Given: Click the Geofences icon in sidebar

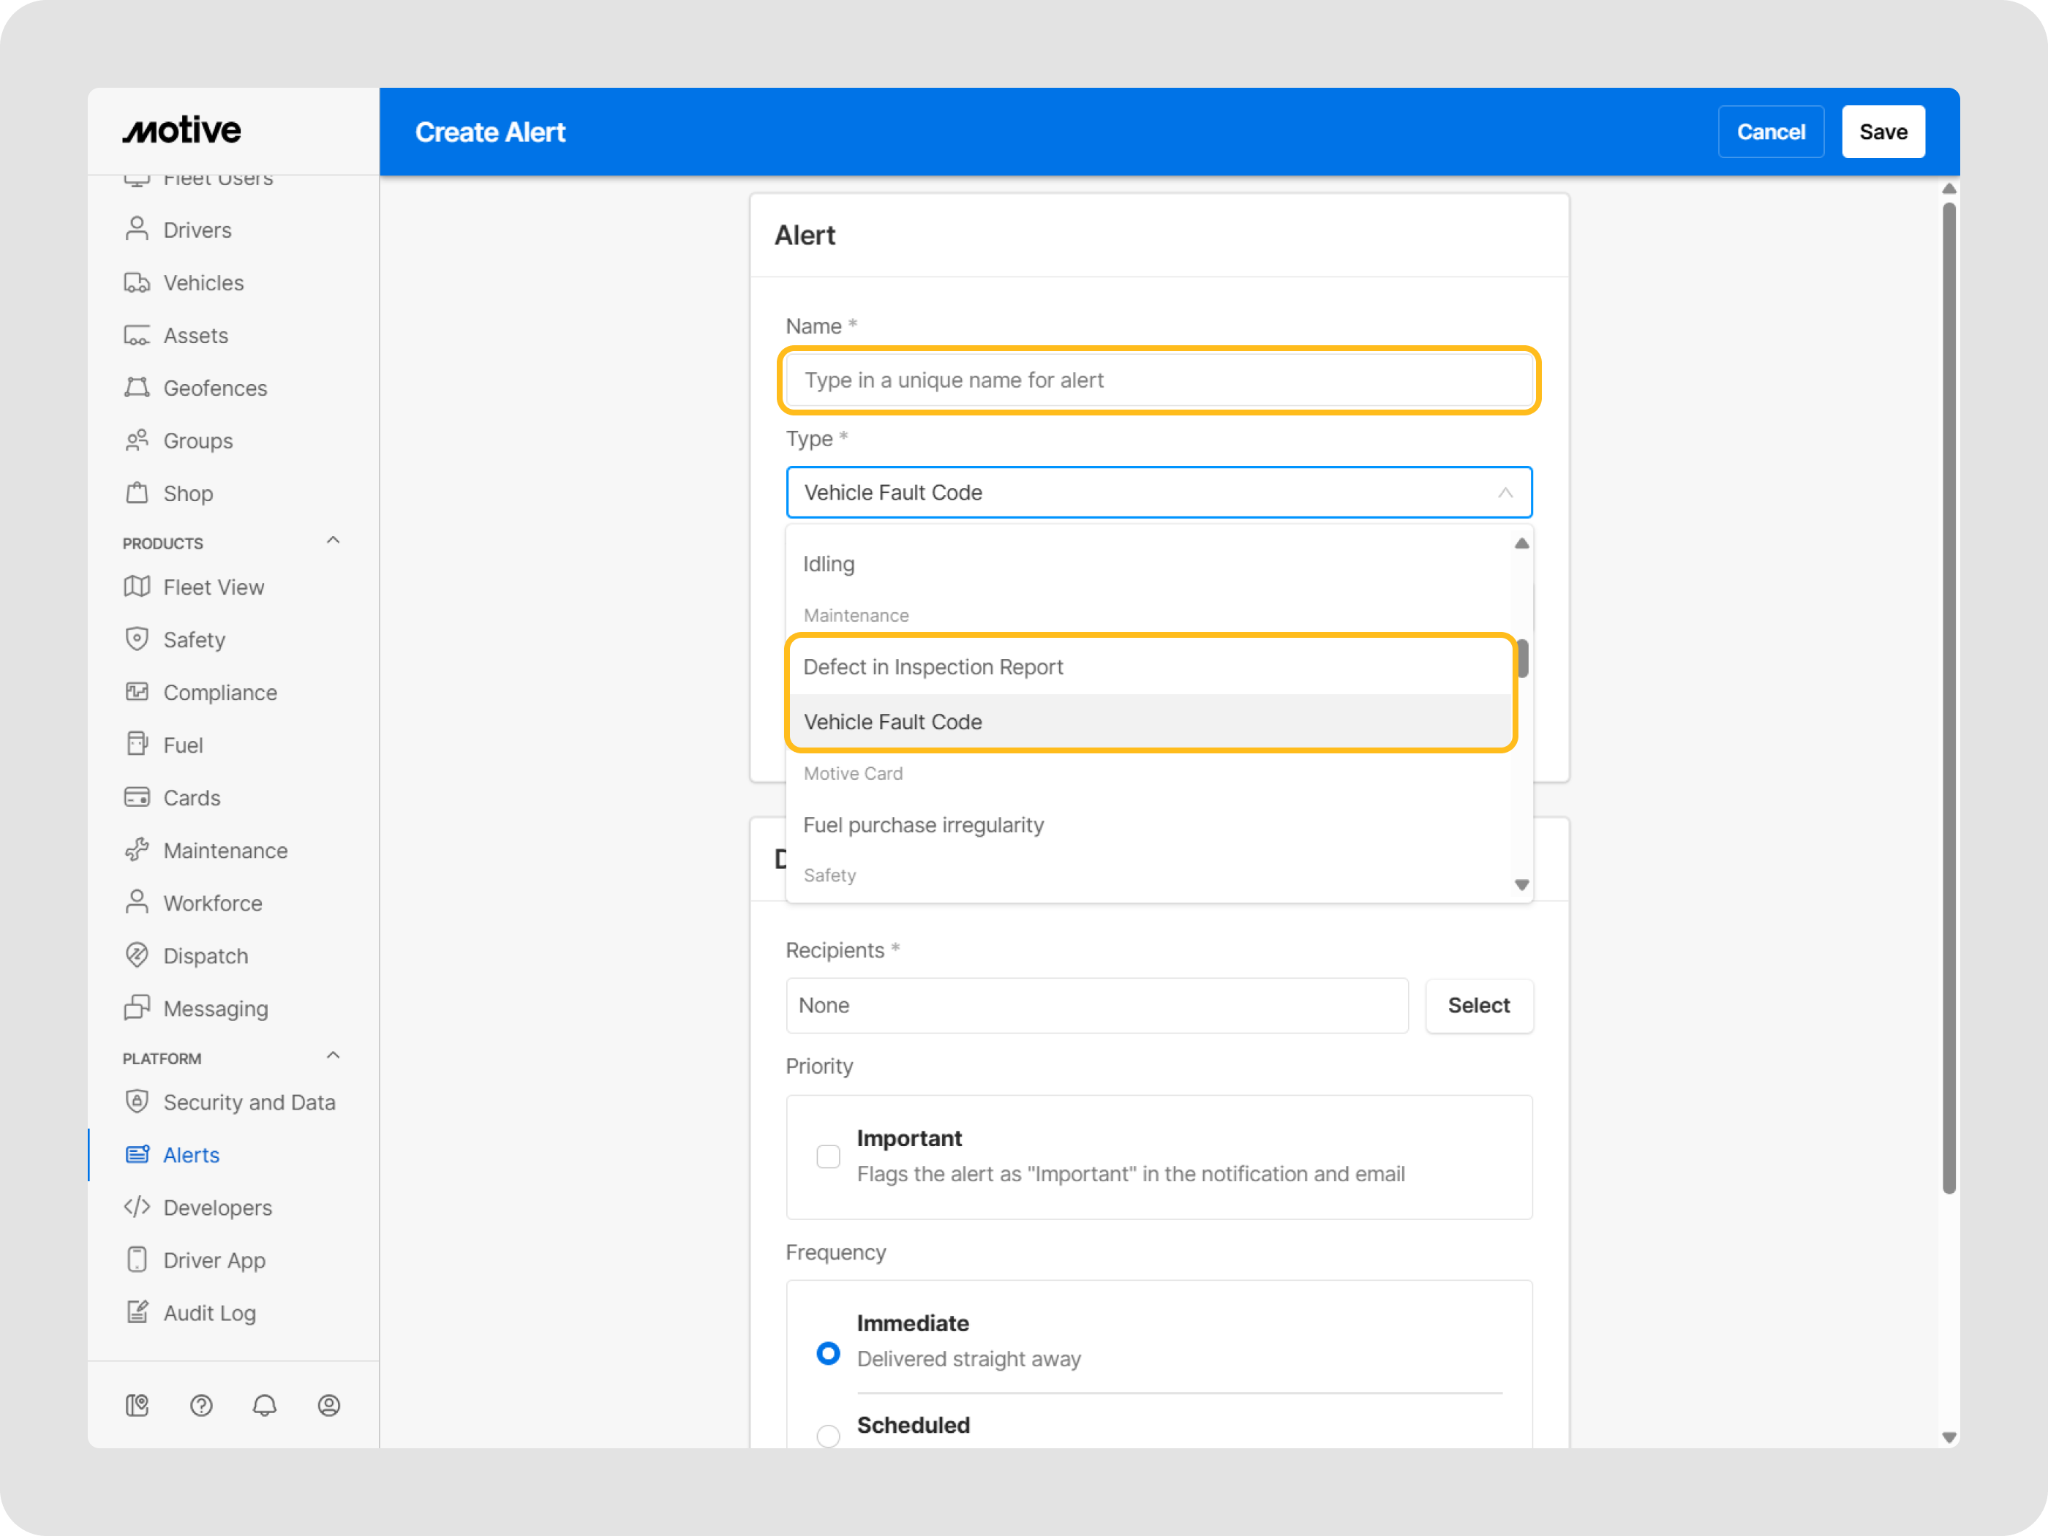Looking at the screenshot, I should 137,388.
